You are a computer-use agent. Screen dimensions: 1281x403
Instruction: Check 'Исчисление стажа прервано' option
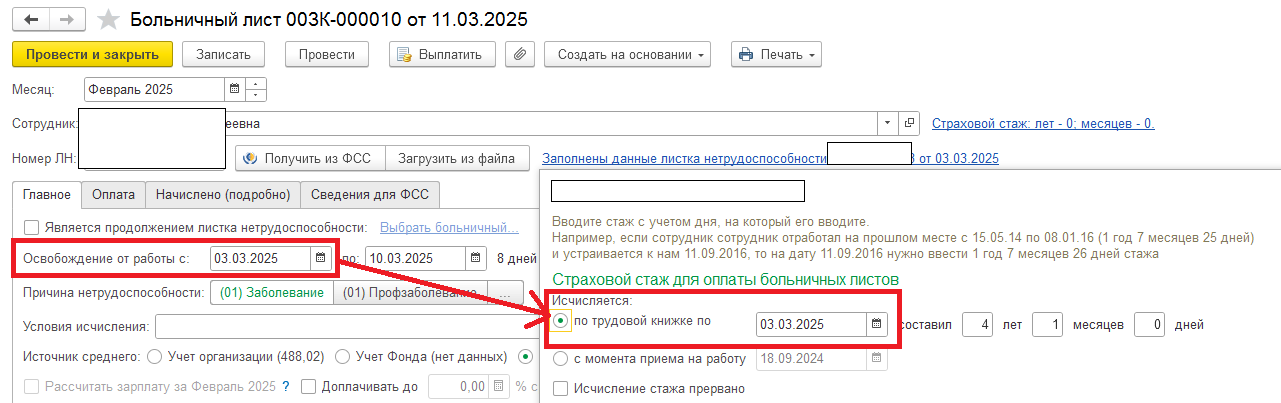coord(560,388)
